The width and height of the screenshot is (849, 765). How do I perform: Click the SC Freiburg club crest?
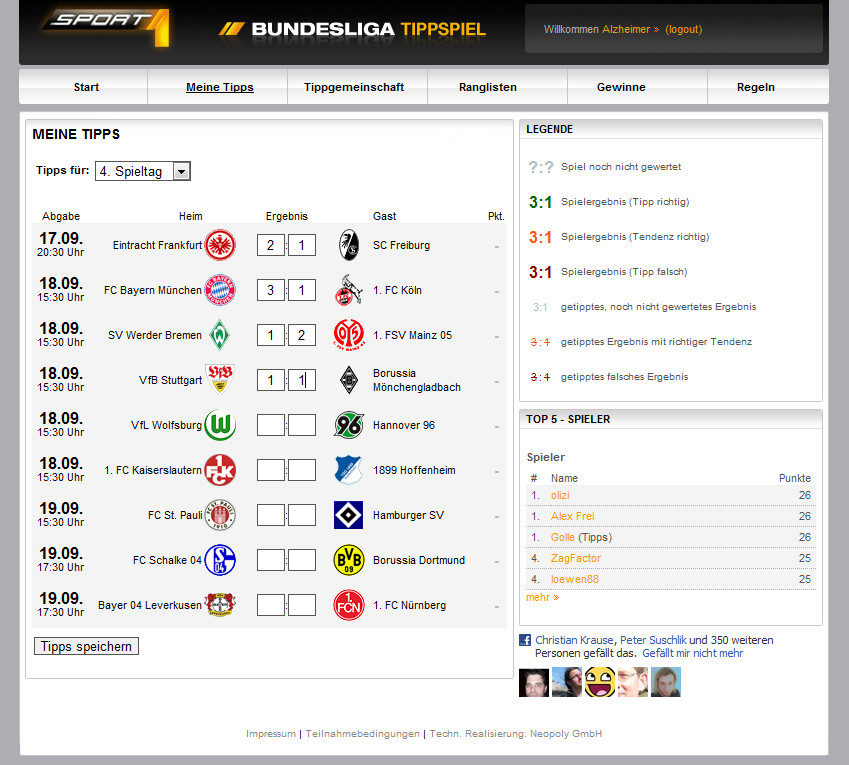[x=349, y=245]
